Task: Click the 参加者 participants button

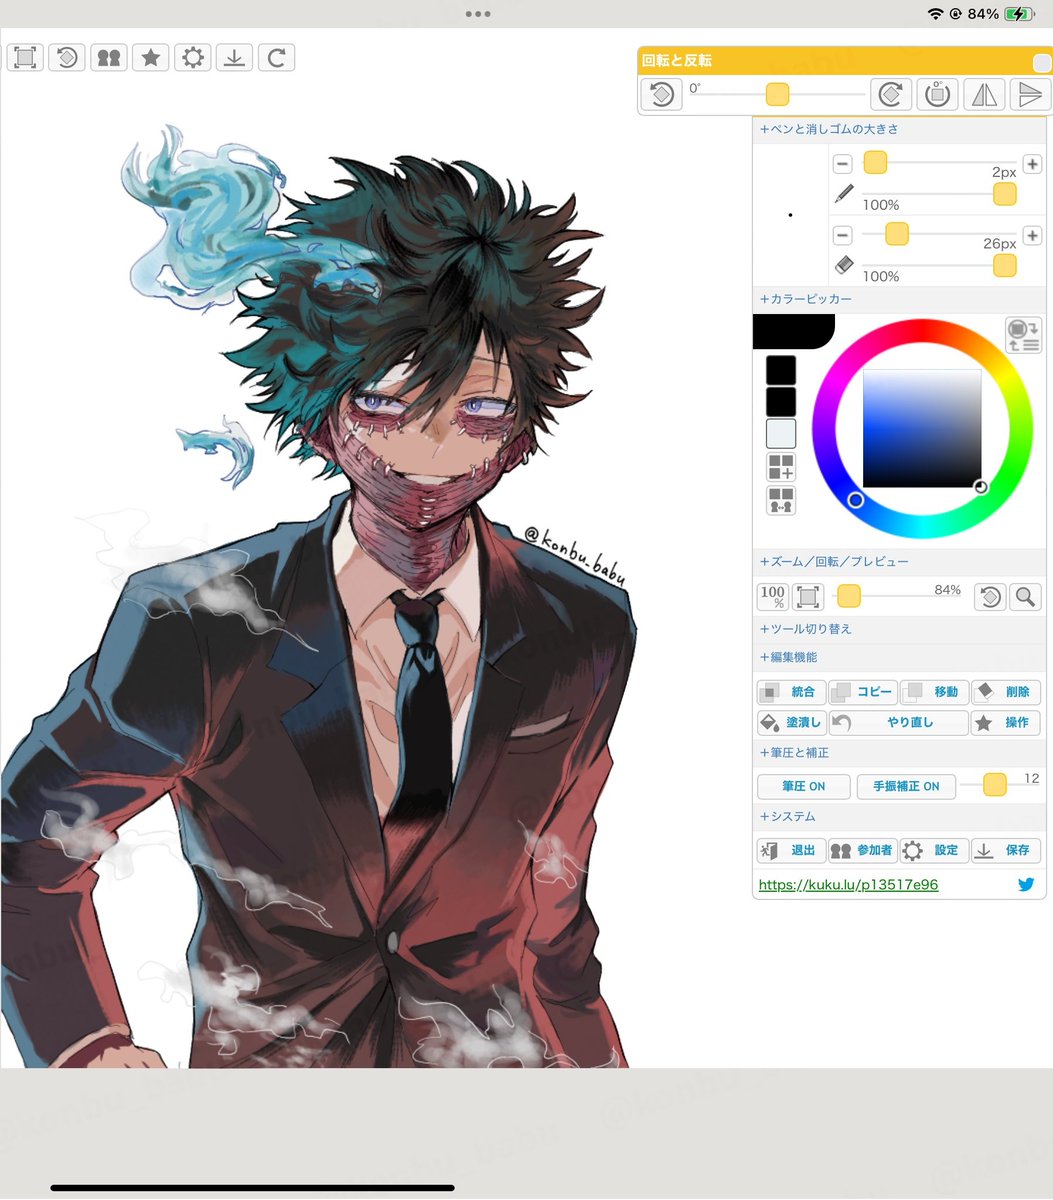Action: (863, 850)
